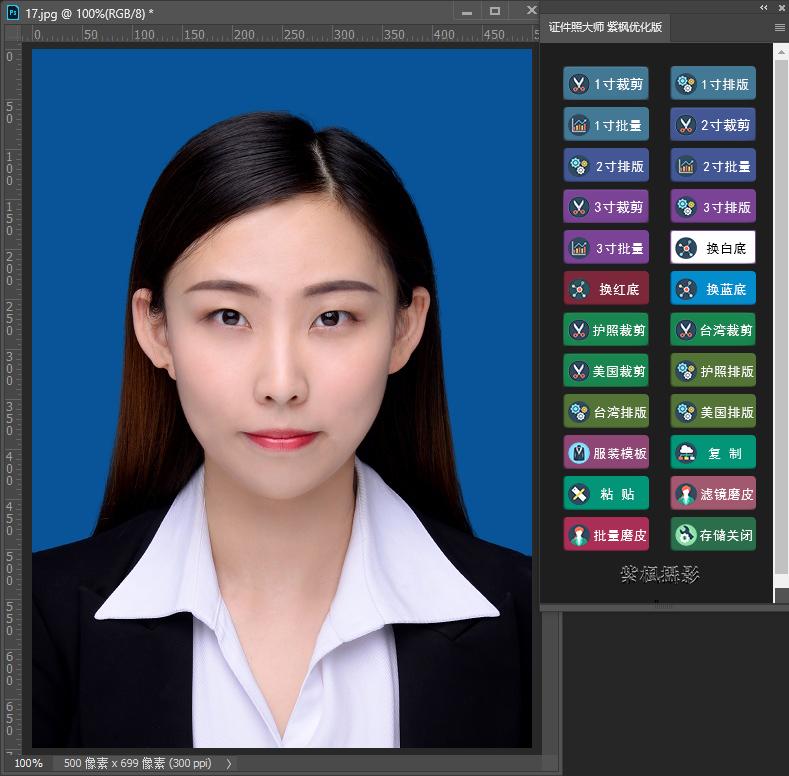
Task: Click the 2寸裁剪 crop button
Action: pyautogui.click(x=713, y=124)
